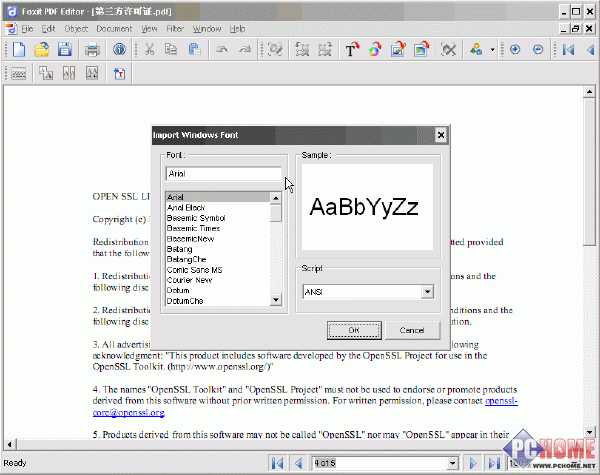Viewport: 600px width, 475px height.
Task: Click the New document icon
Action: (18, 50)
